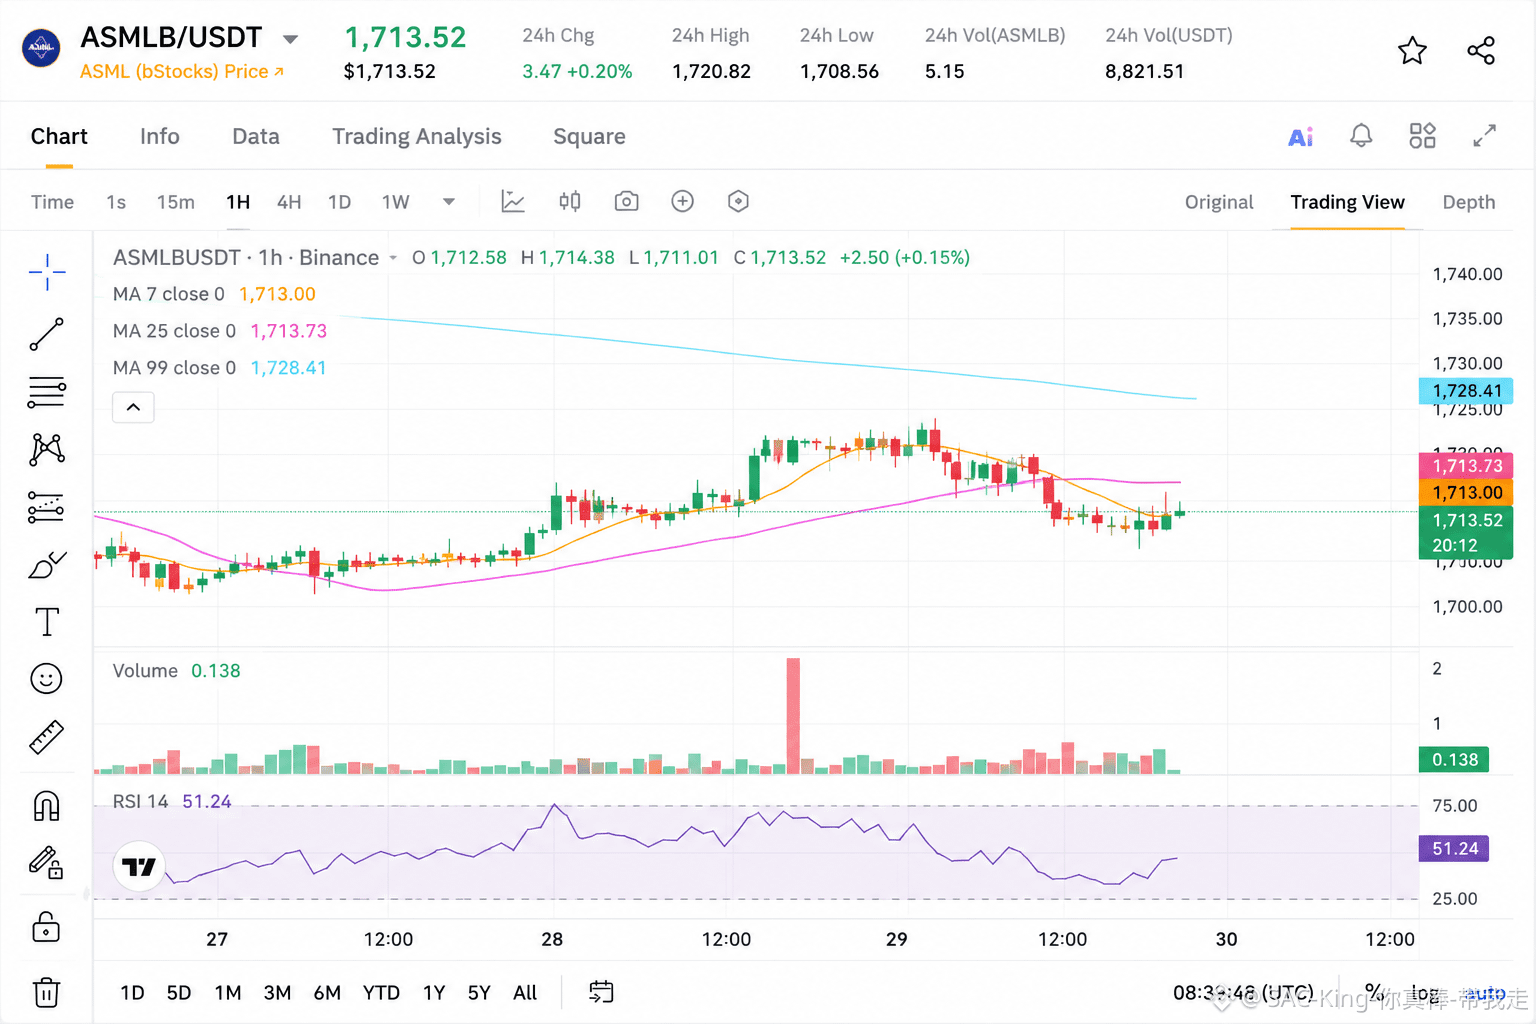Screen dimensions: 1536x1024
Task: Expand chart to fullscreen
Action: [x=1484, y=136]
